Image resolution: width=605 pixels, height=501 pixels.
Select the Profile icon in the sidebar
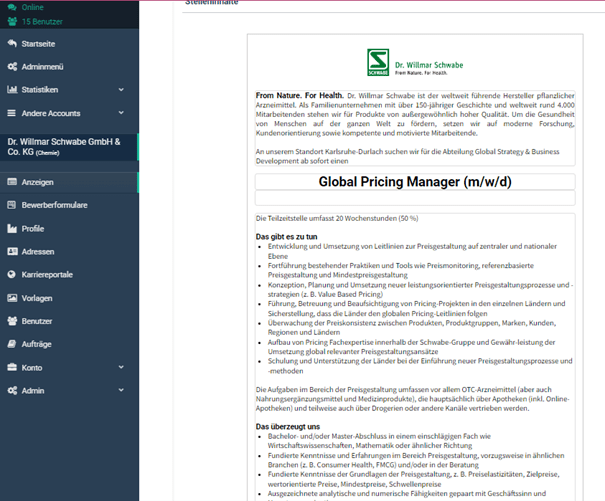(12, 229)
